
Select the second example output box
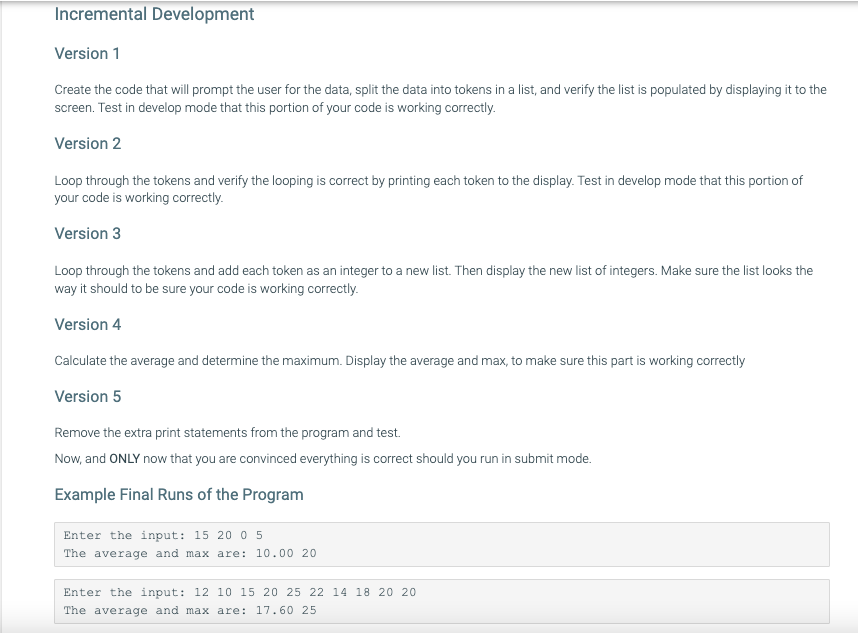point(440,601)
